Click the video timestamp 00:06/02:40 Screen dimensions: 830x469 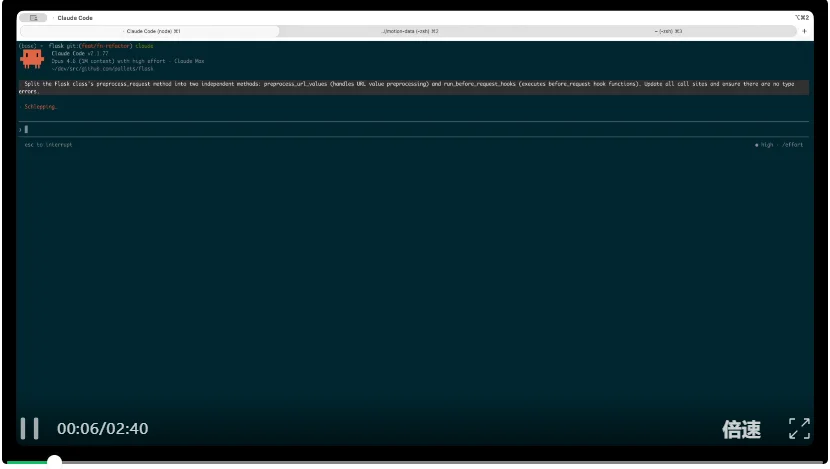tap(102, 429)
